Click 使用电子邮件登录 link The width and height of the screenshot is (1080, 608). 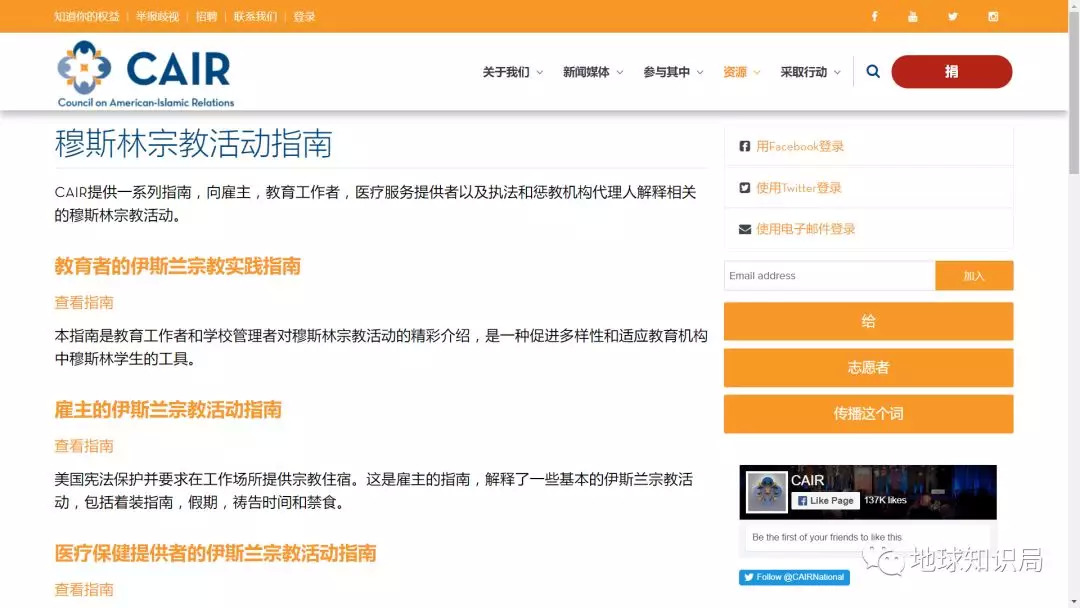(806, 229)
